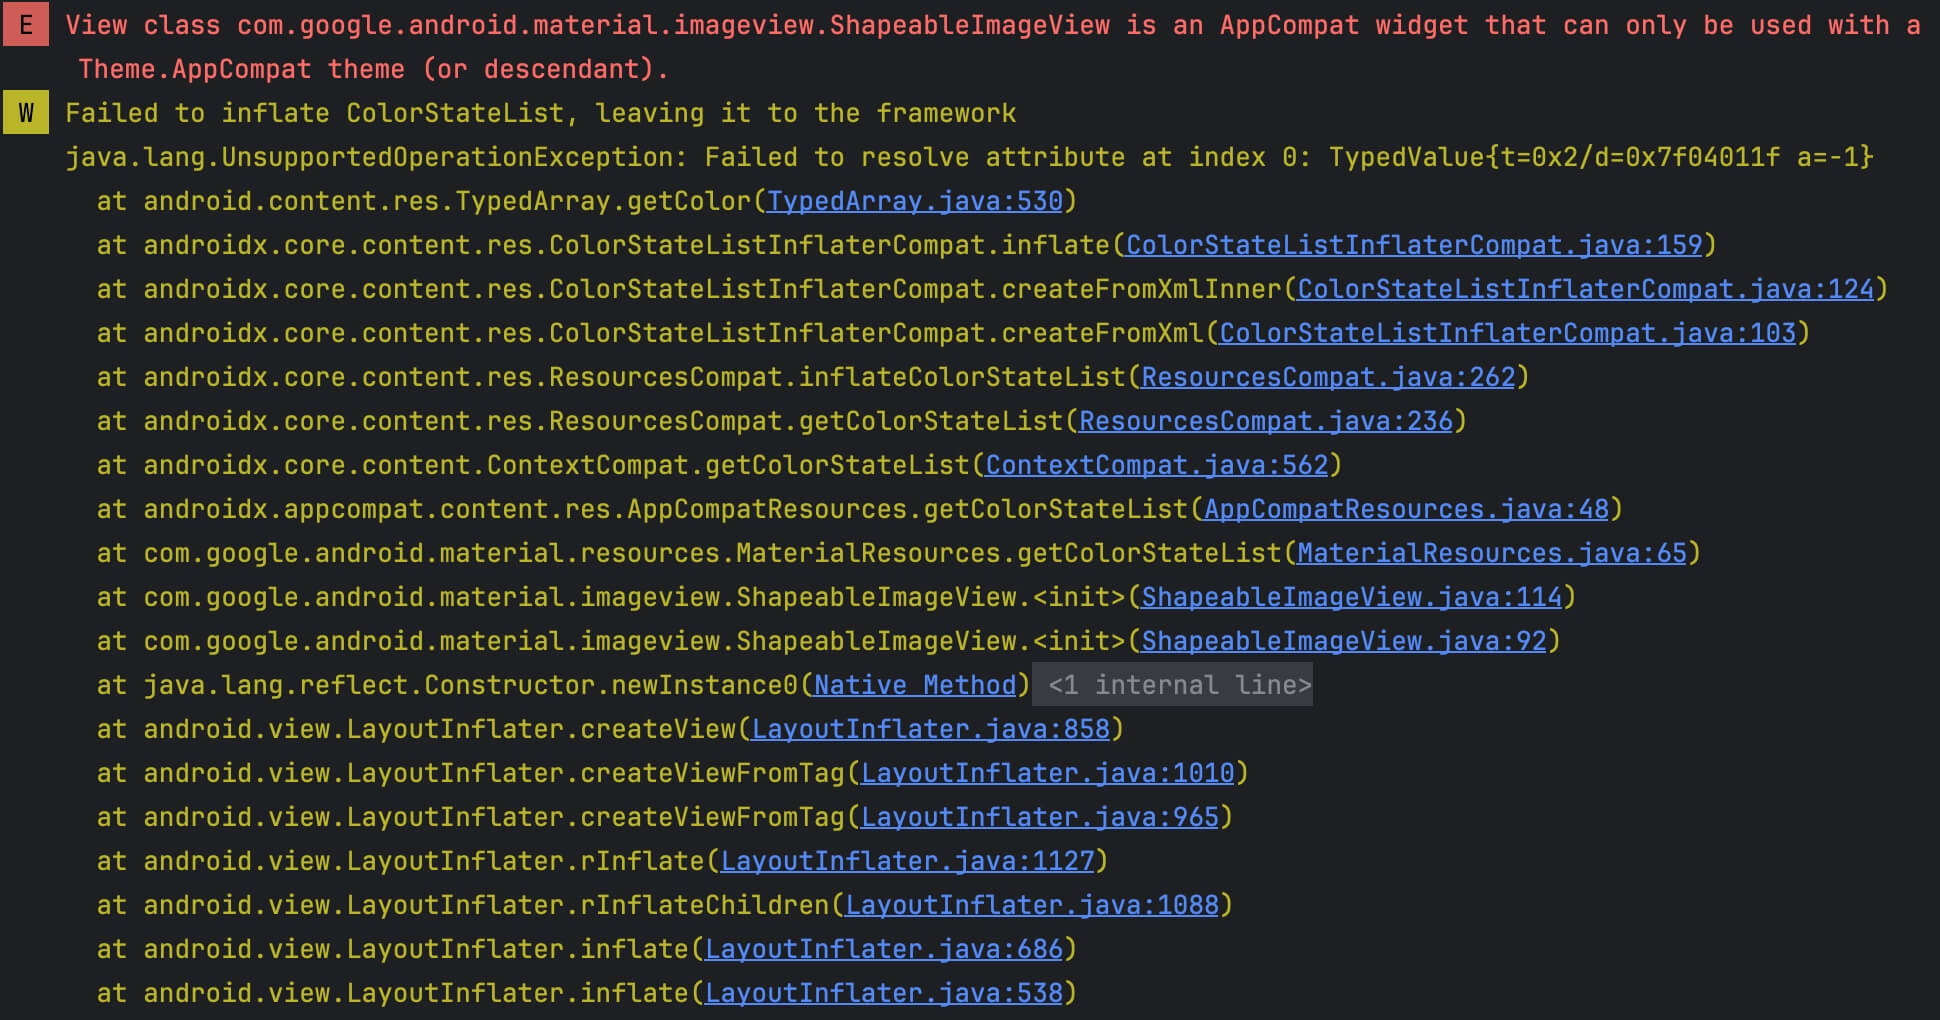Viewport: 1940px width, 1020px height.
Task: Open the ResourcesCompat.java:262 link
Action: pyautogui.click(x=1328, y=377)
